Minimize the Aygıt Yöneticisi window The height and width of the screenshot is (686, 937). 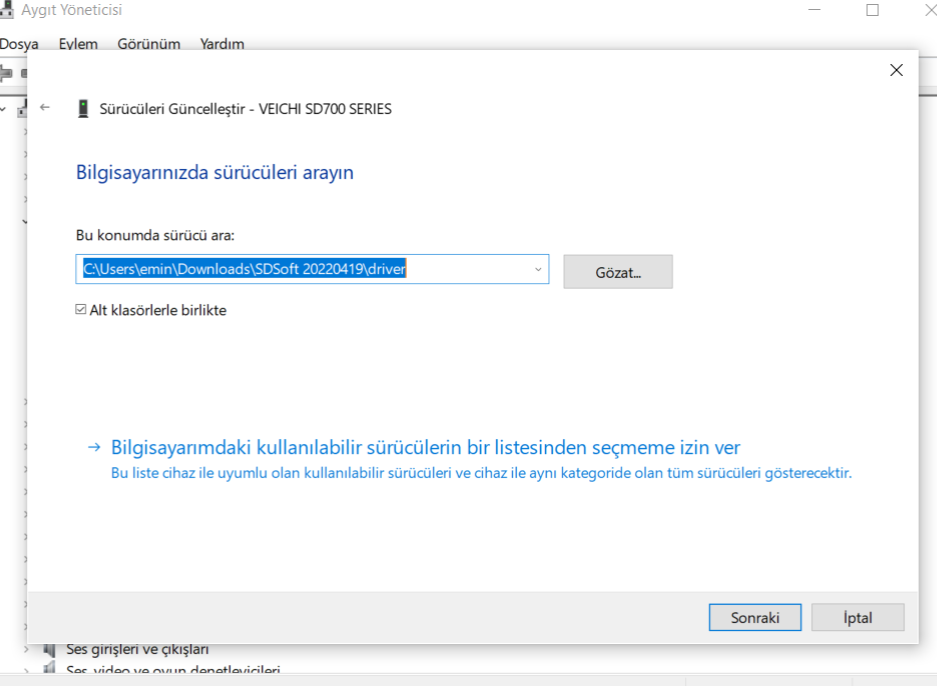pyautogui.click(x=817, y=10)
